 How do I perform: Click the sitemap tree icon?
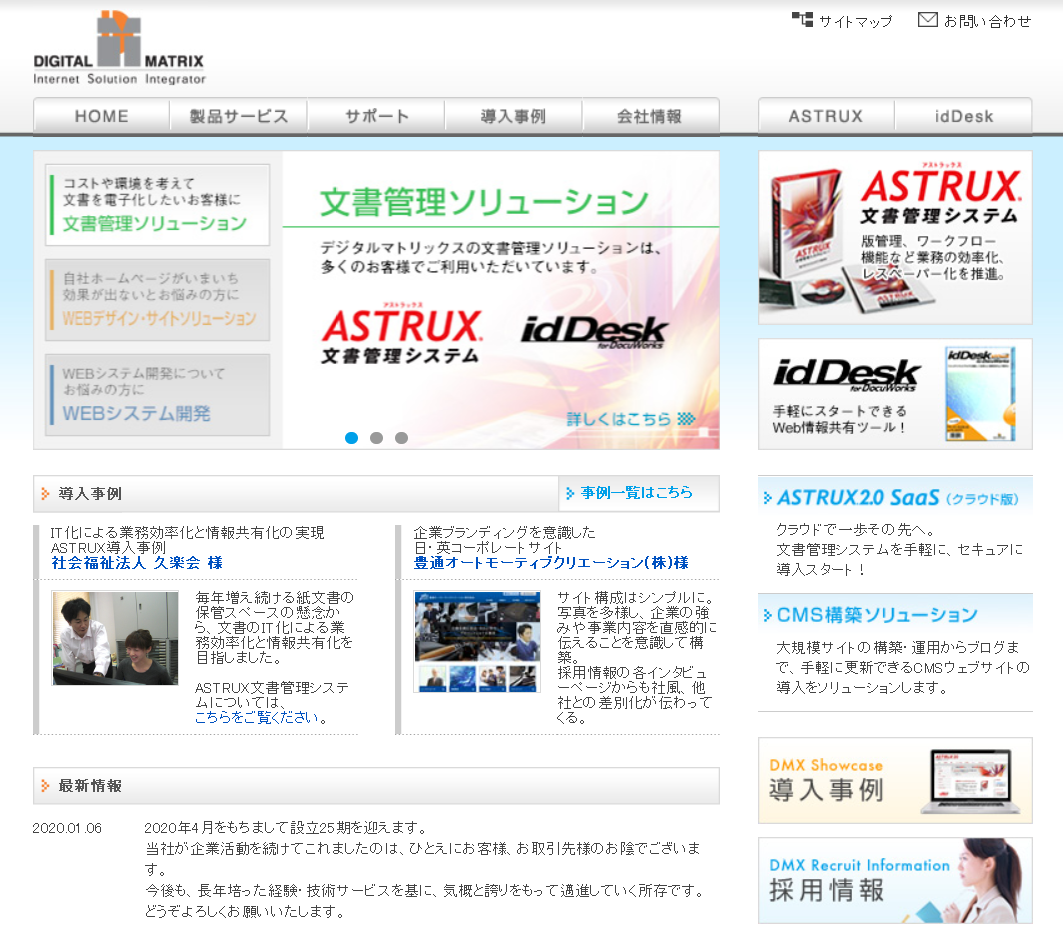[802, 20]
